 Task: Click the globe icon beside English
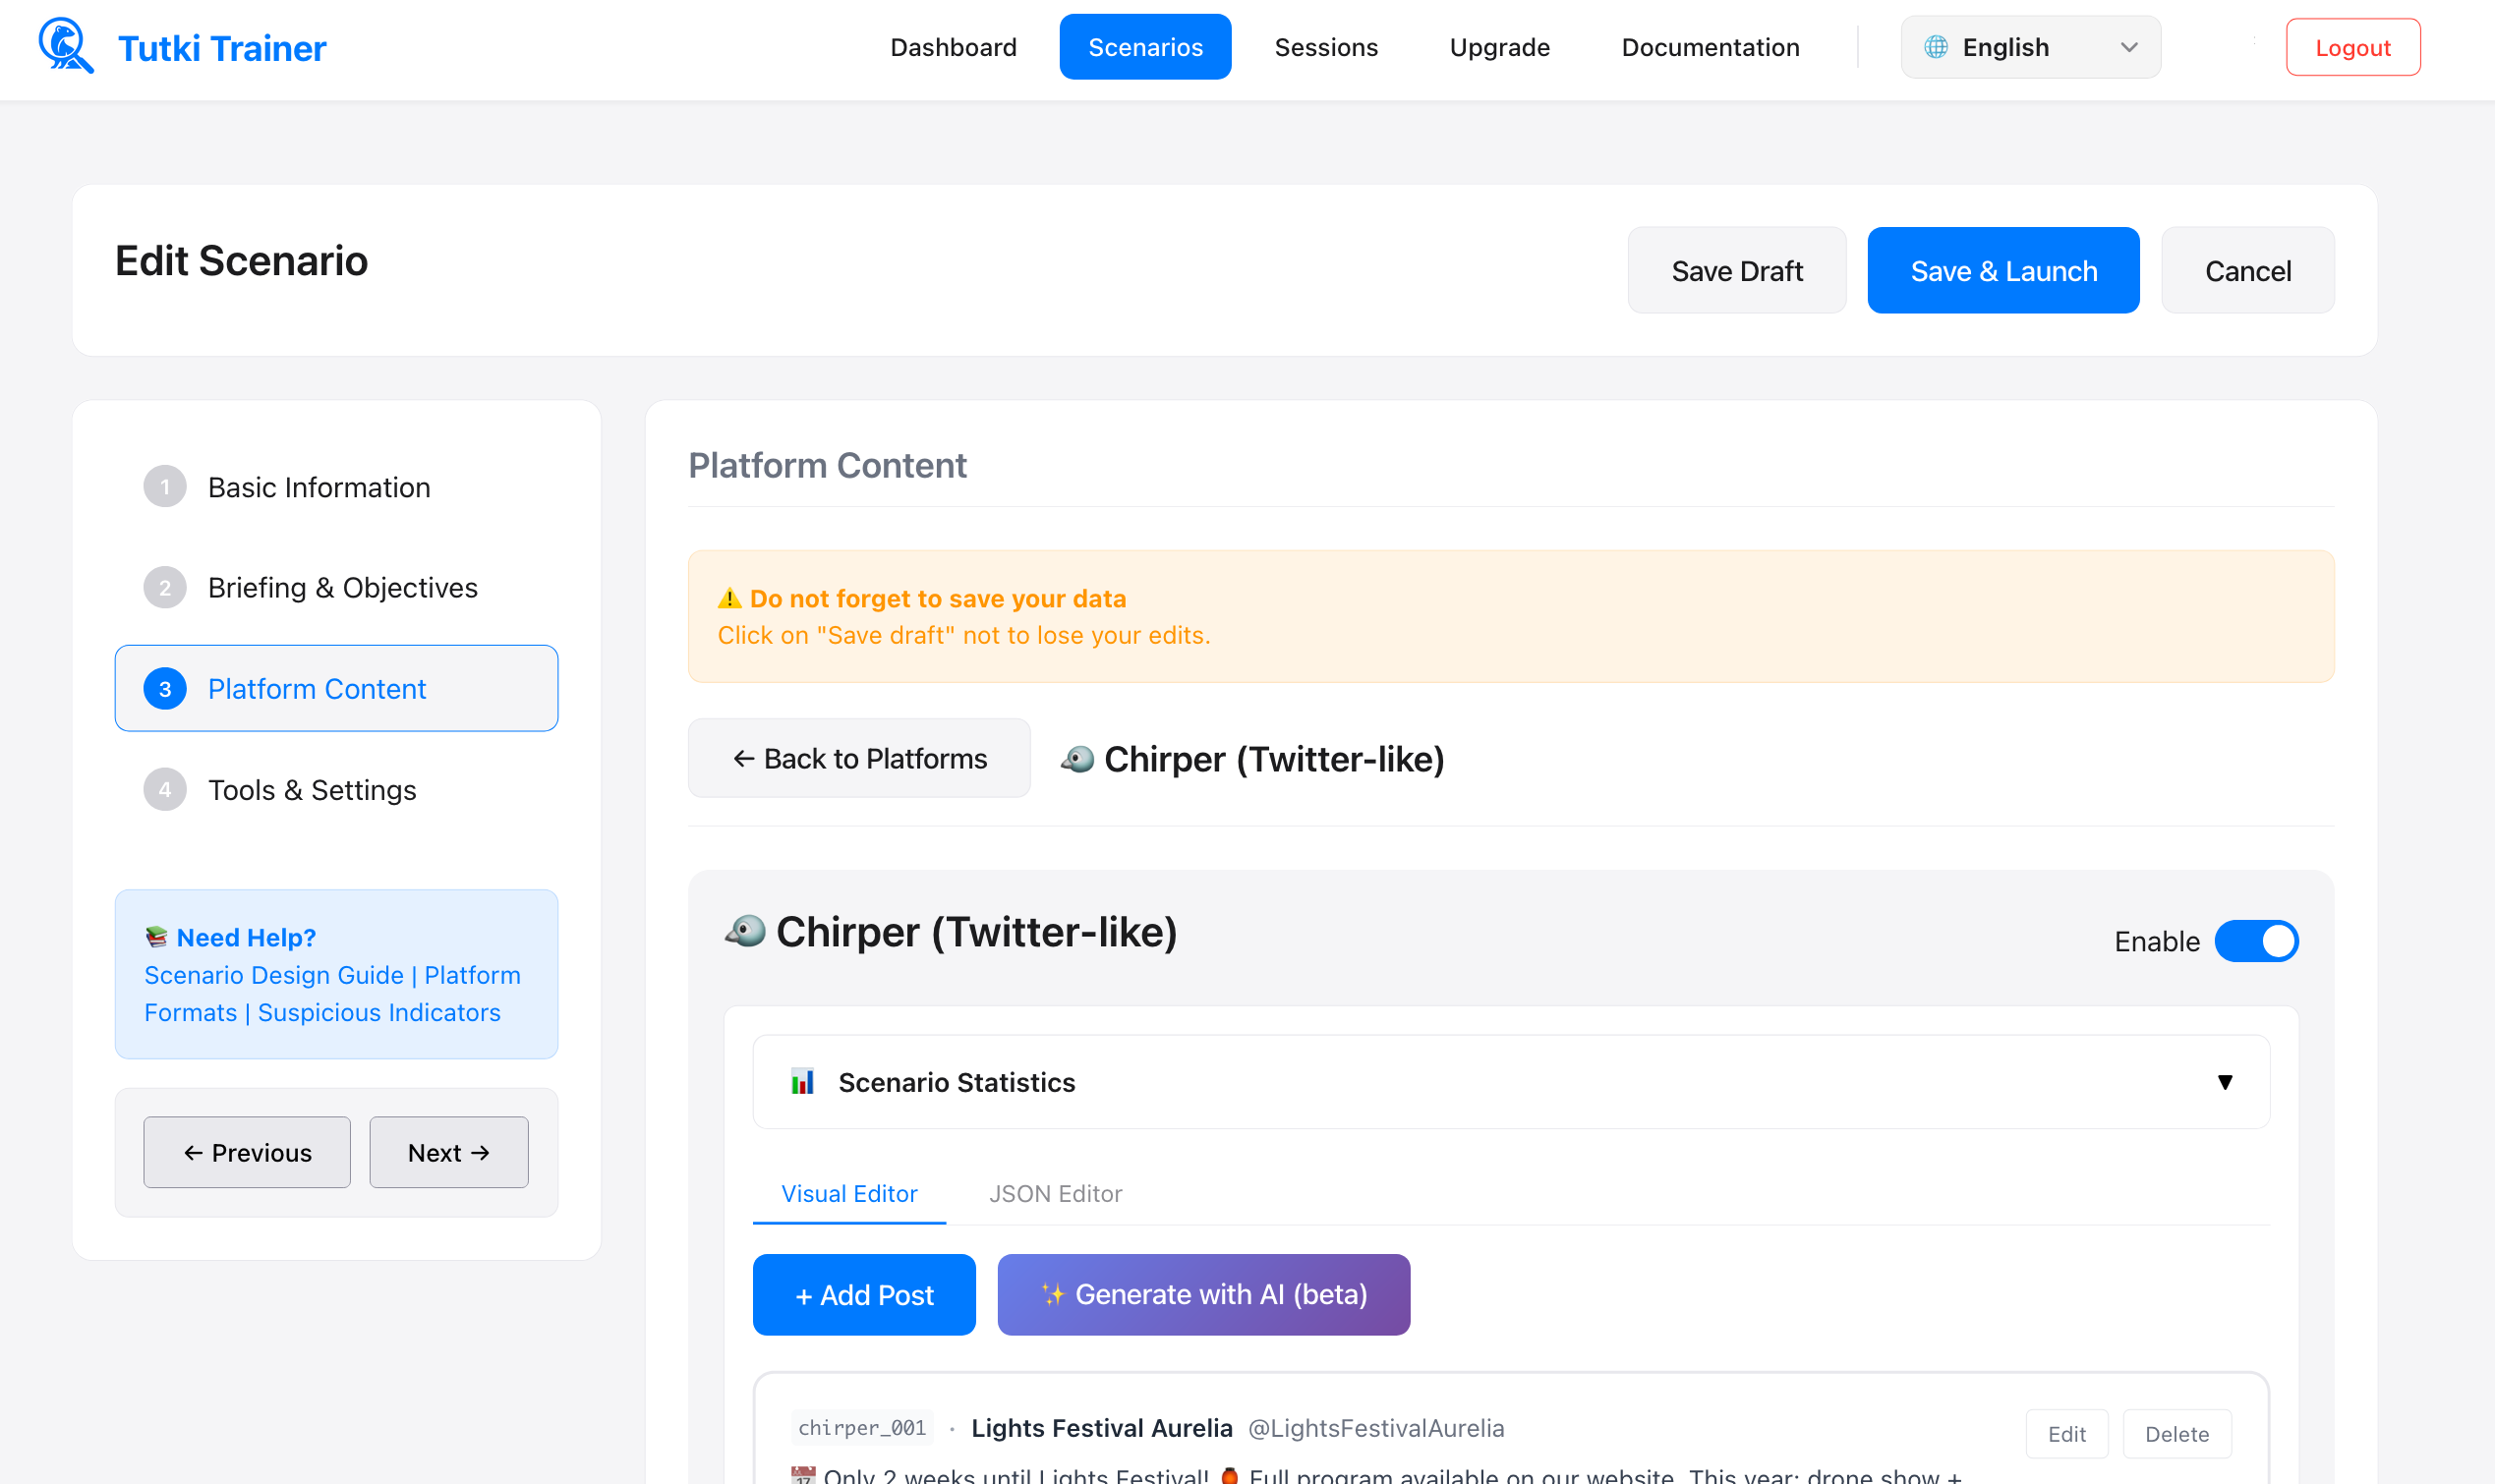1935,46
